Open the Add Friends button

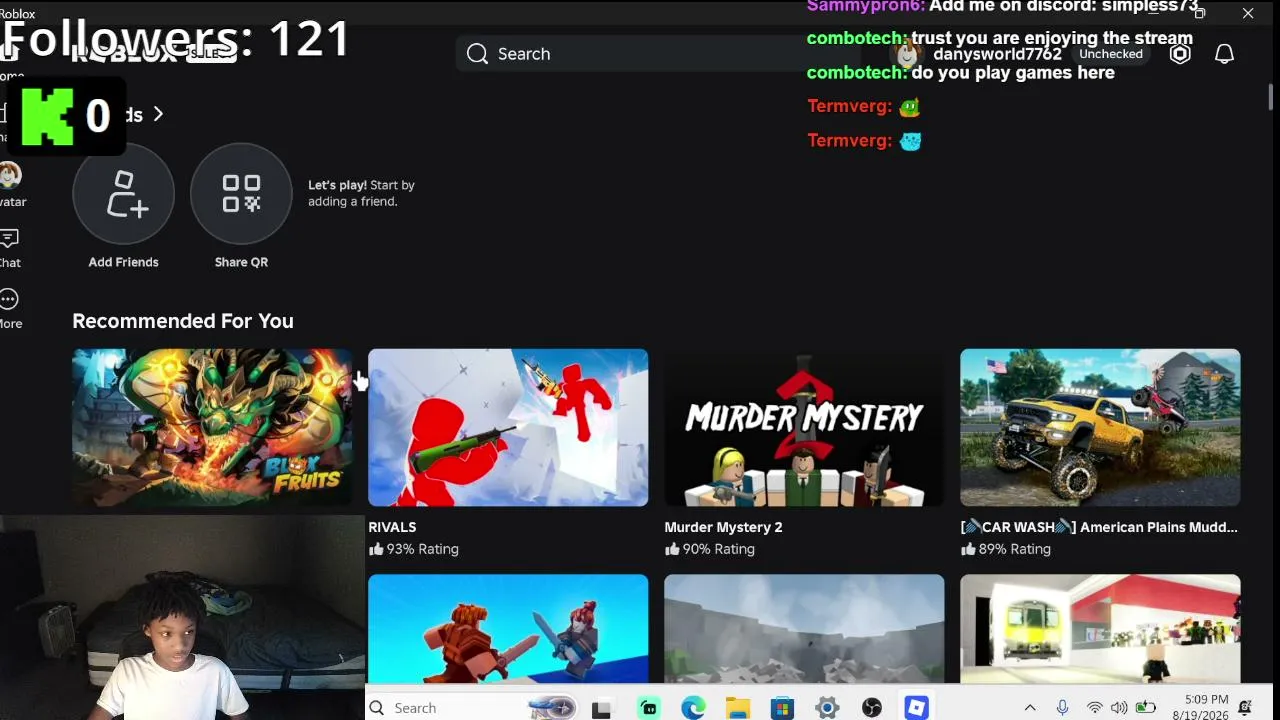point(124,193)
